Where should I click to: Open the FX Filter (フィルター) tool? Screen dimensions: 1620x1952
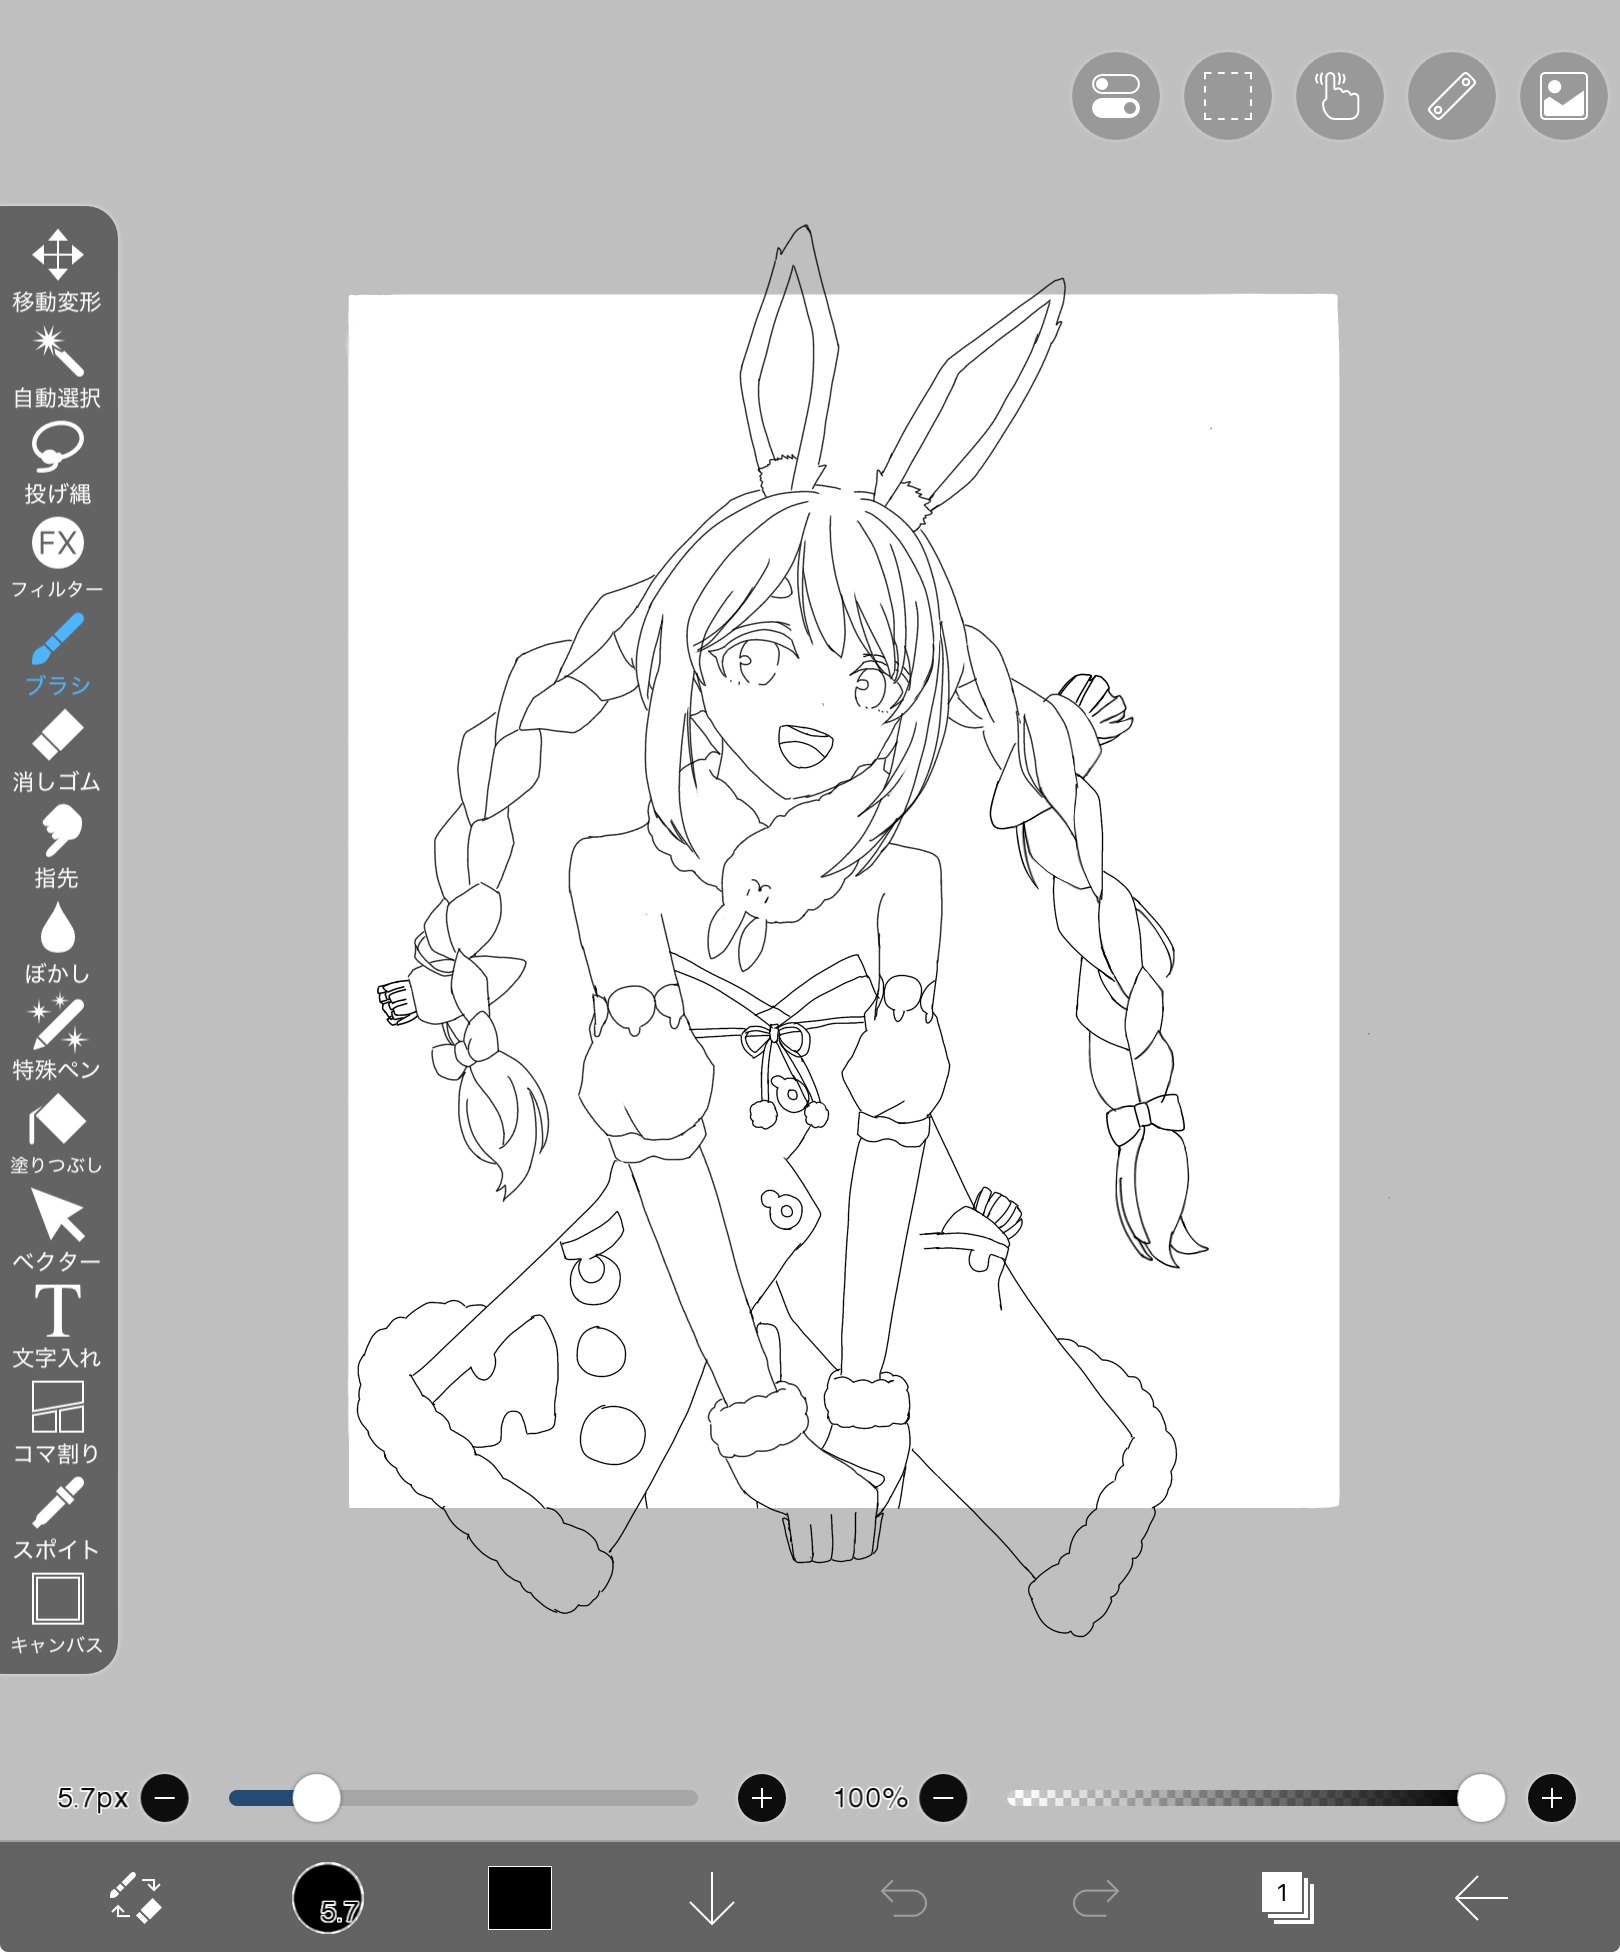click(57, 558)
